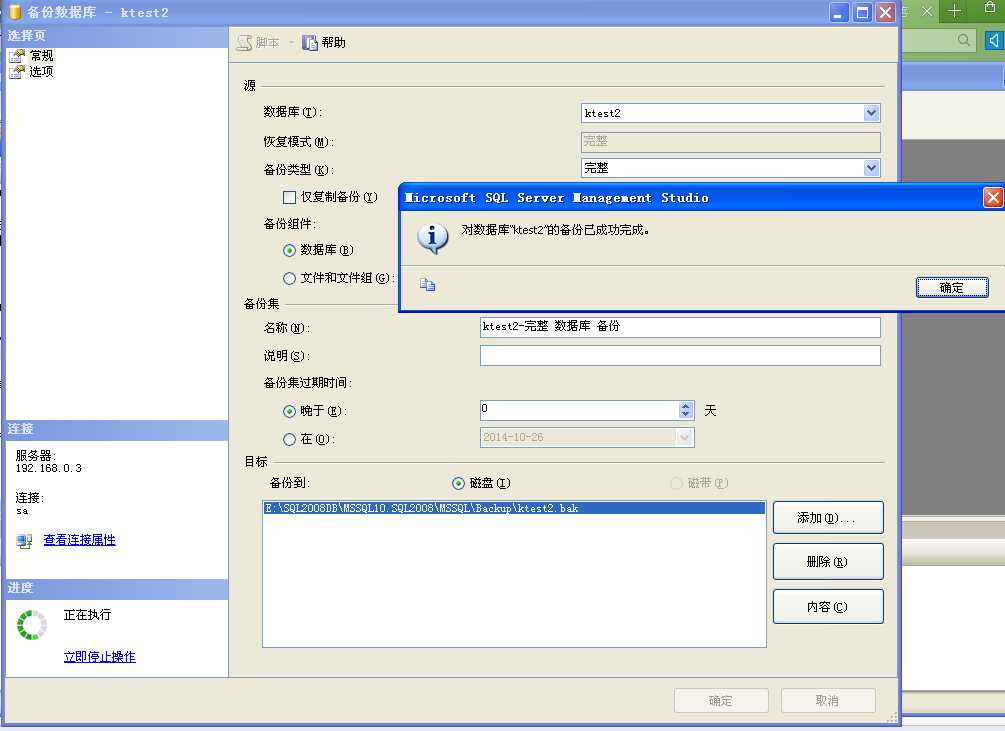This screenshot has width=1005, height=731.
Task: Select the 数据库 backup component radio
Action: point(290,250)
